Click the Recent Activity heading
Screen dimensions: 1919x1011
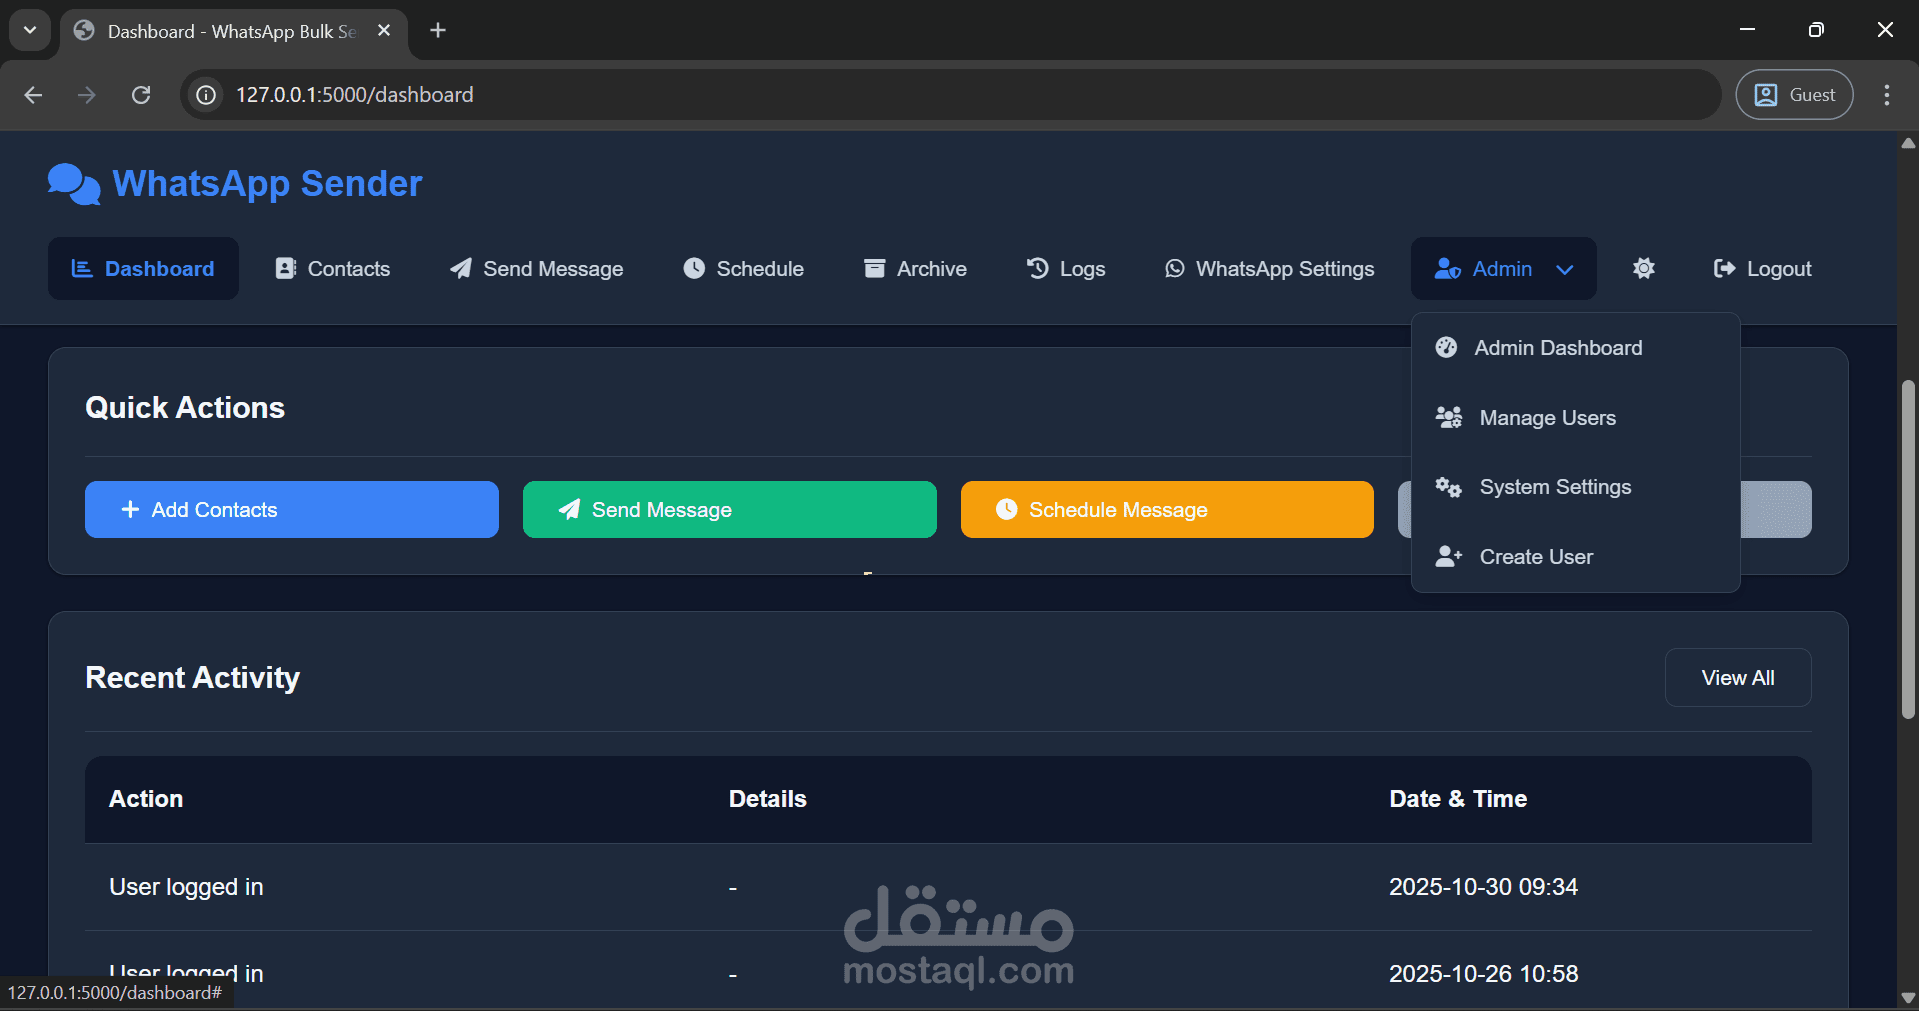(193, 678)
